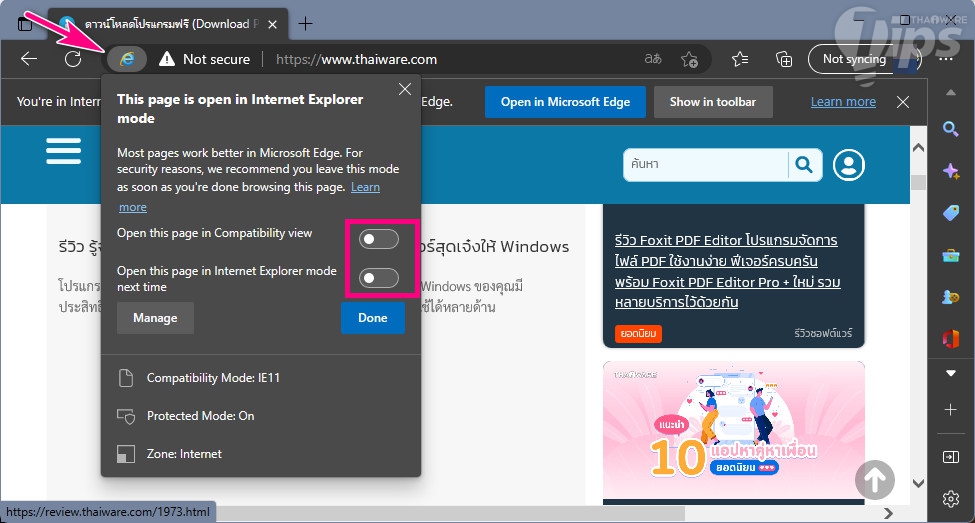Click Show in toolbar button

tap(713, 102)
